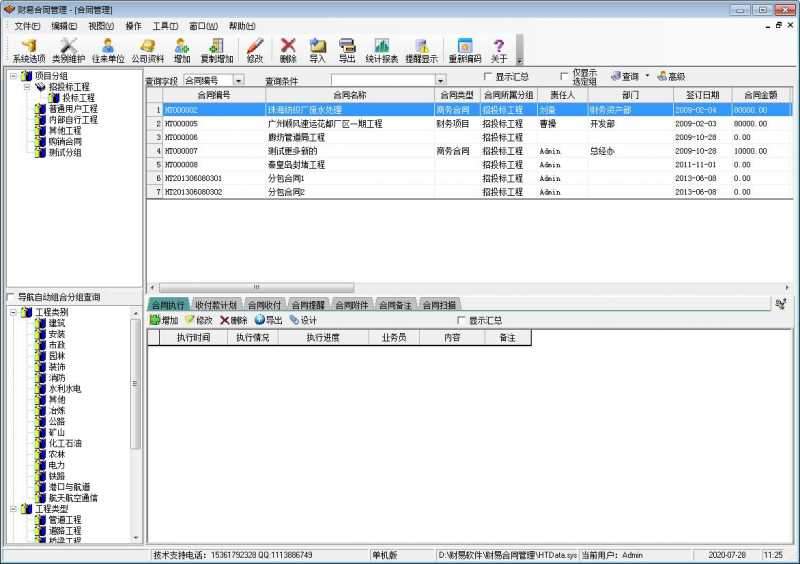
Task: Collapse the 工程类别 tree node
Action: pyautogui.click(x=13, y=312)
